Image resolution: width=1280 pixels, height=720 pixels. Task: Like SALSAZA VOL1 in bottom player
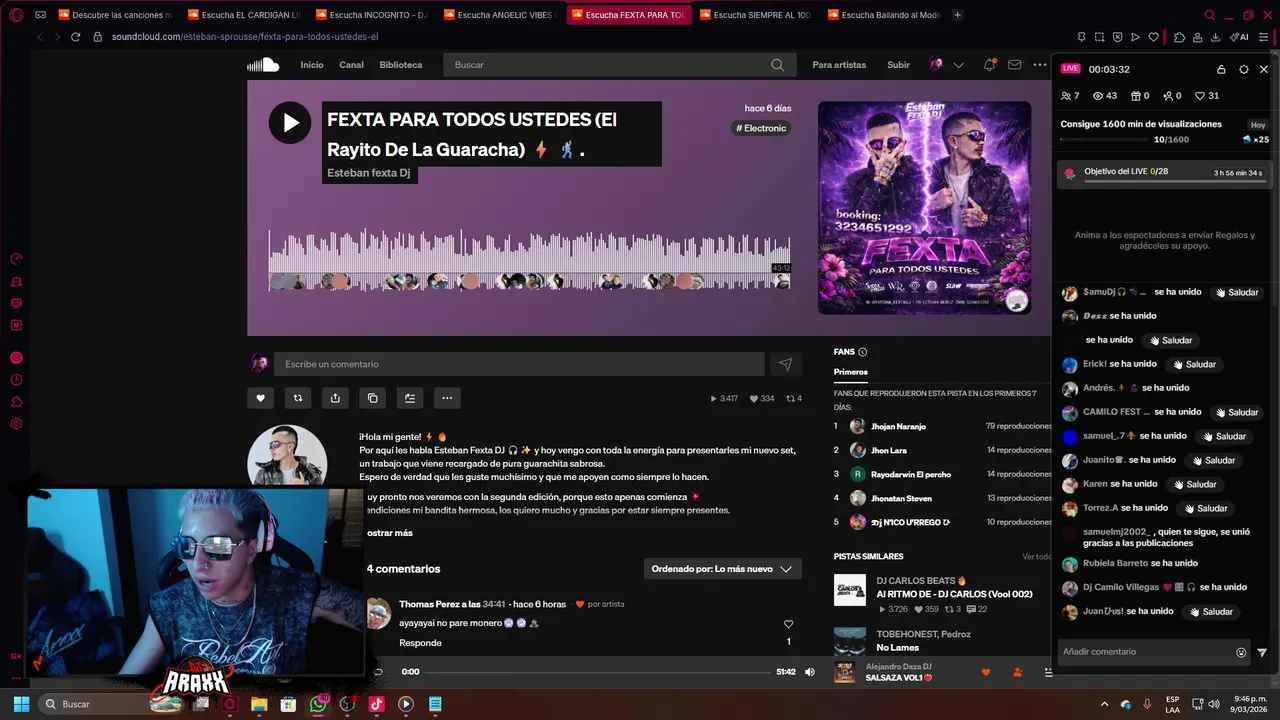tap(986, 672)
